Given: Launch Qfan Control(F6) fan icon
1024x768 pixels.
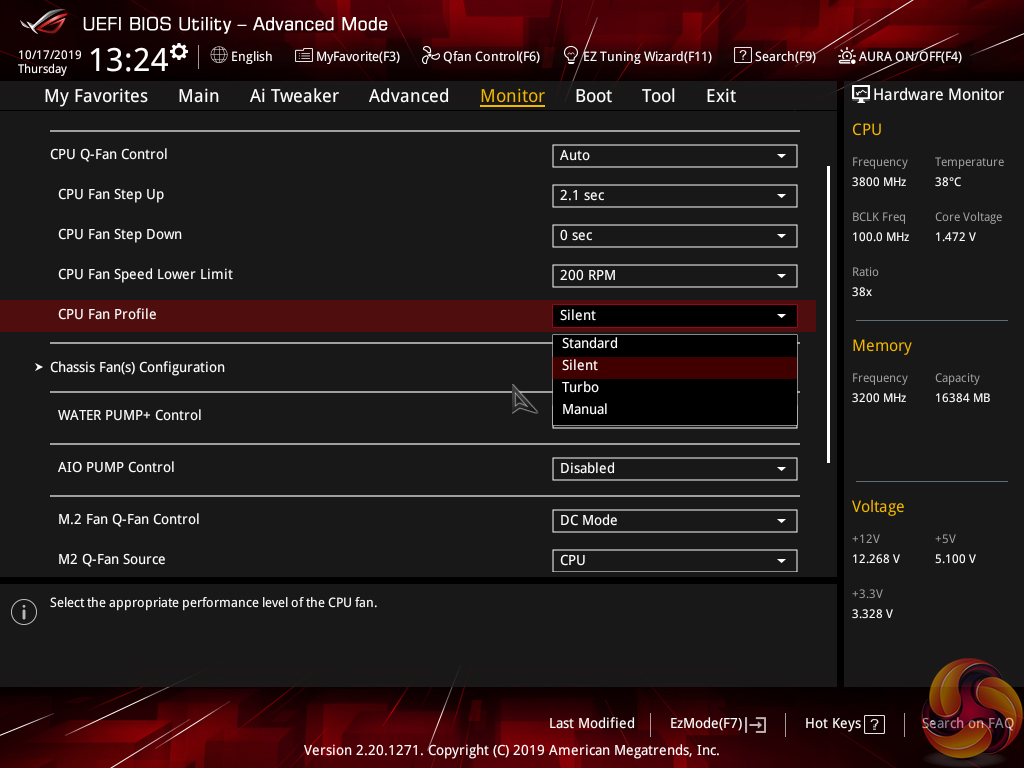Looking at the screenshot, I should [430, 56].
